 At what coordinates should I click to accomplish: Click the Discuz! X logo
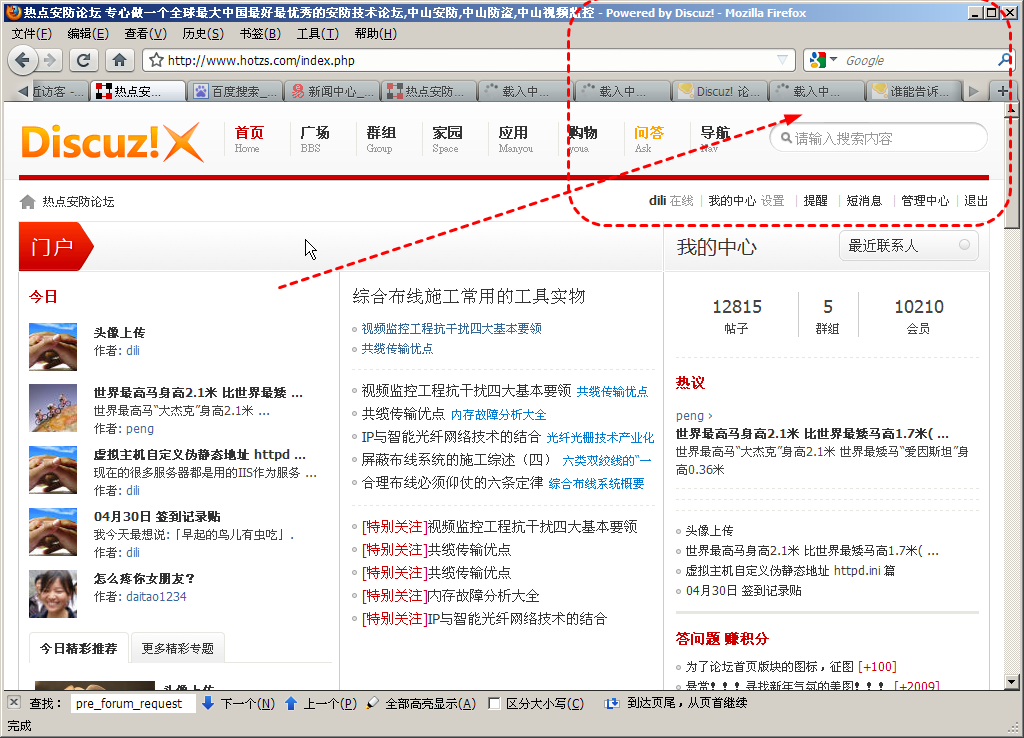click(112, 142)
